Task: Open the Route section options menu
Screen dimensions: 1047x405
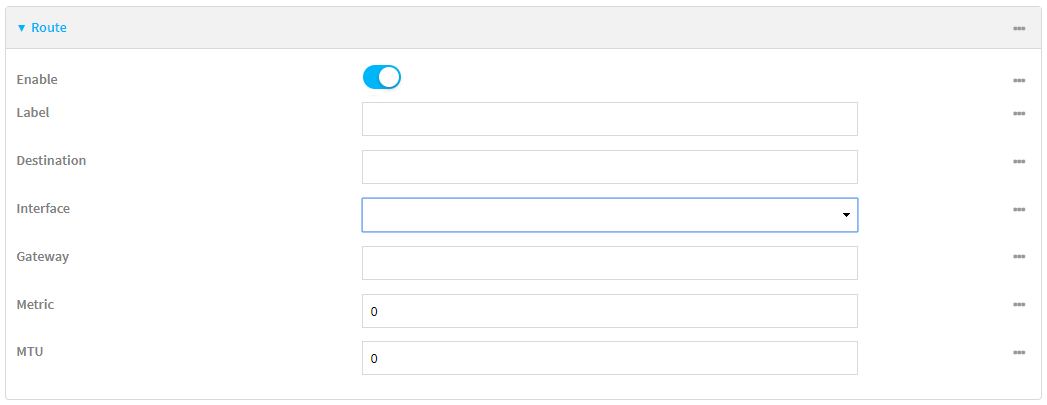Action: [x=1018, y=28]
